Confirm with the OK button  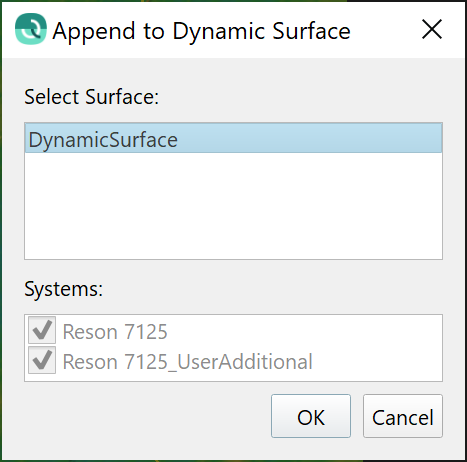click(311, 416)
